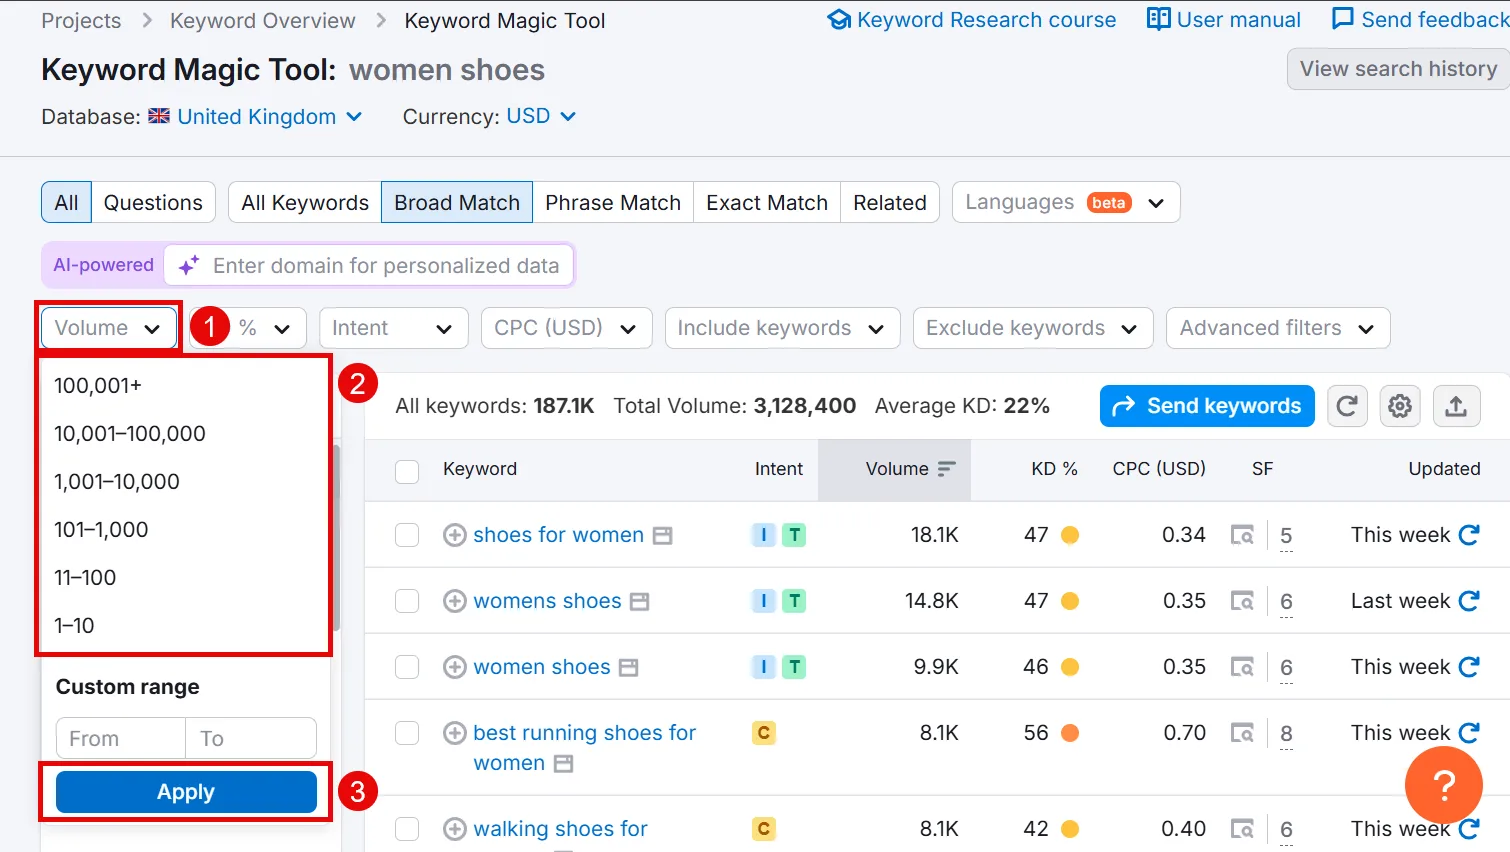The height and width of the screenshot is (852, 1510).
Task: Click SERP page icon after womens shoes
Action: (x=640, y=602)
